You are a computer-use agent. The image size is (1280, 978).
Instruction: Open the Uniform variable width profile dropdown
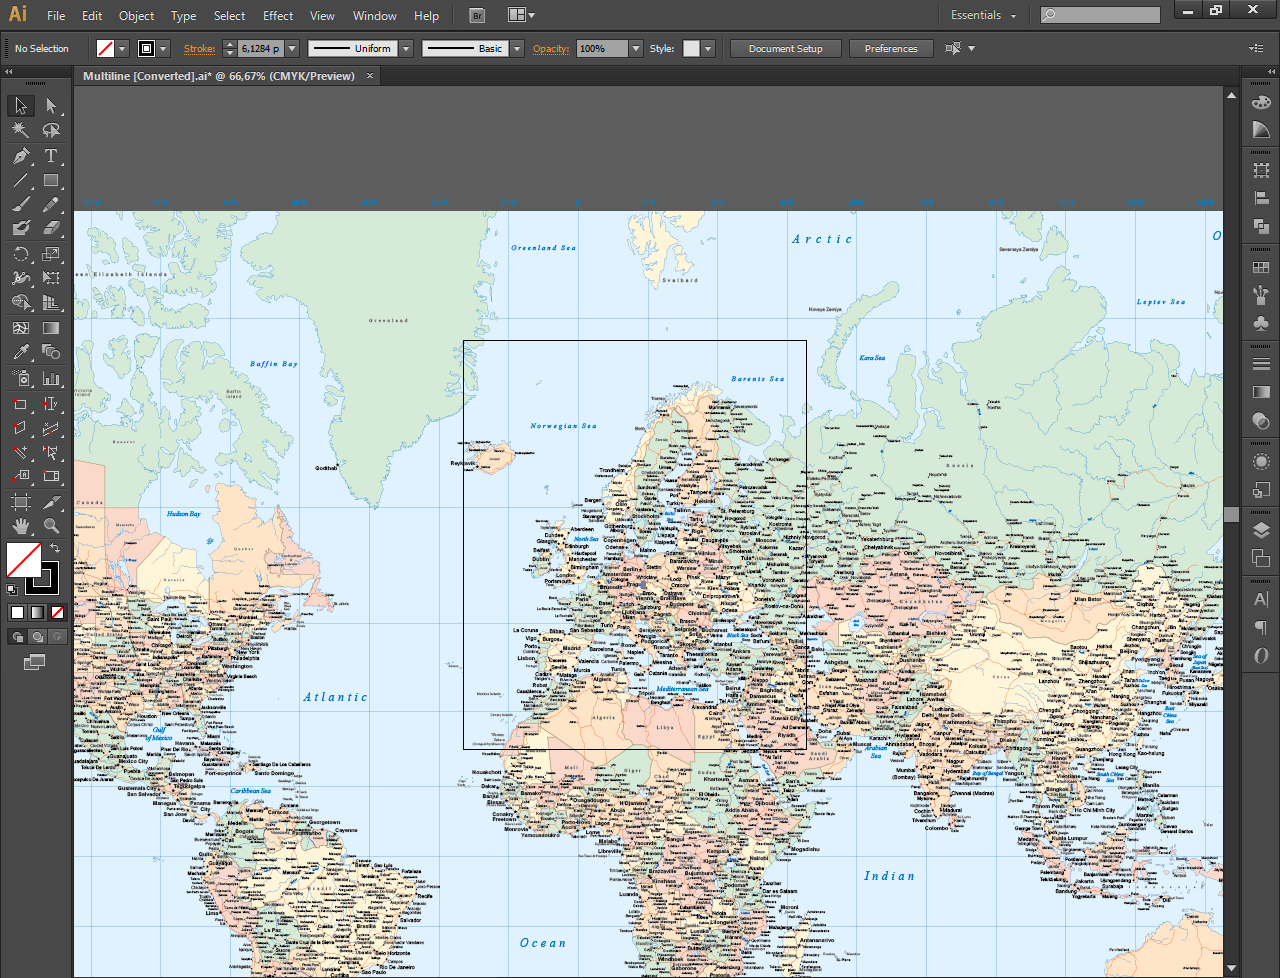coord(404,48)
